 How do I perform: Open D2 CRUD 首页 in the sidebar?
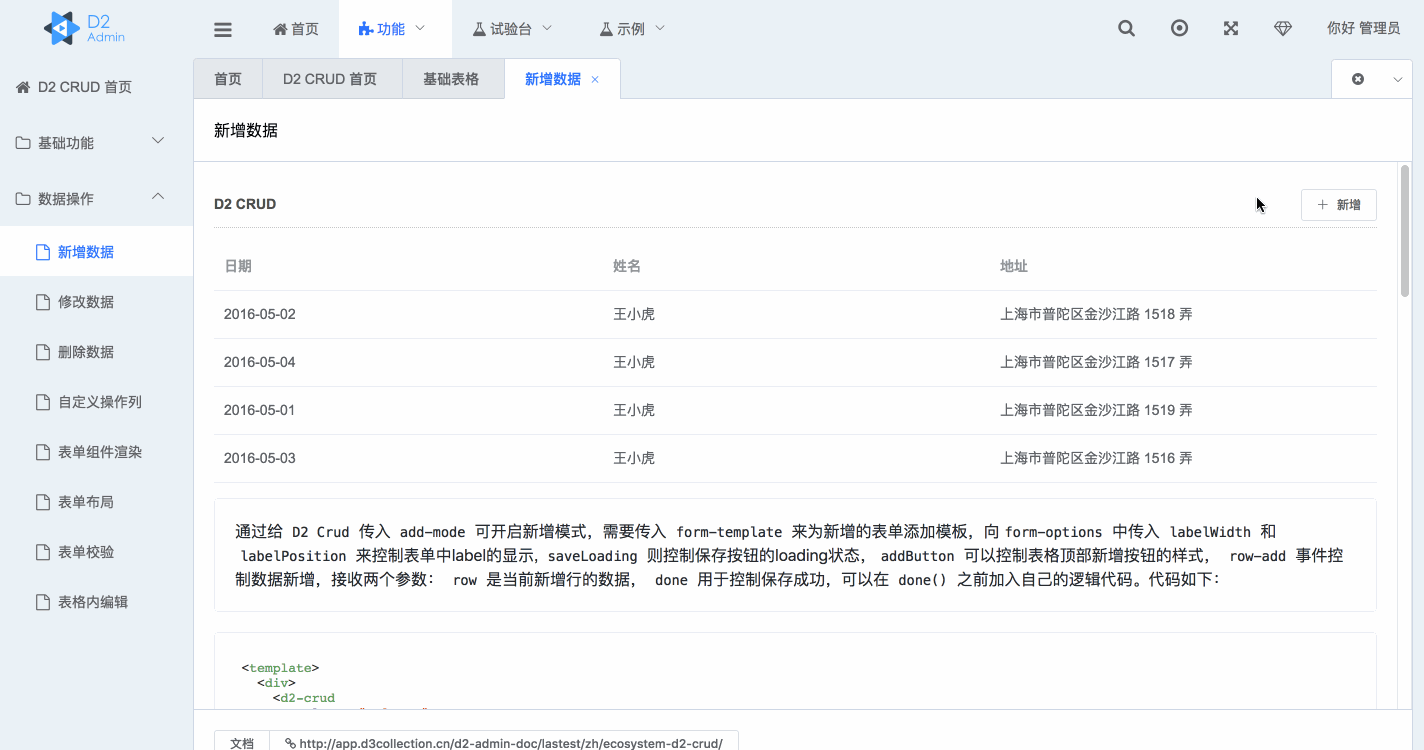(96, 87)
